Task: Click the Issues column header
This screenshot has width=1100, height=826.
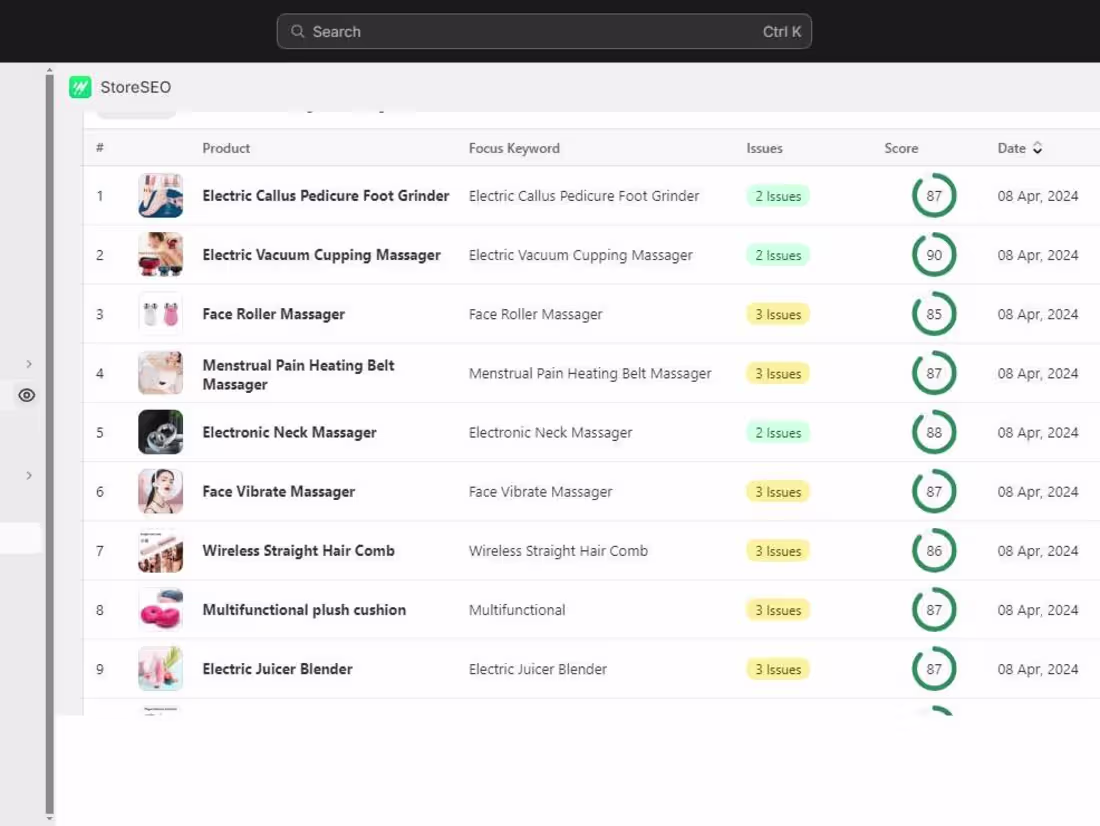Action: 764,148
